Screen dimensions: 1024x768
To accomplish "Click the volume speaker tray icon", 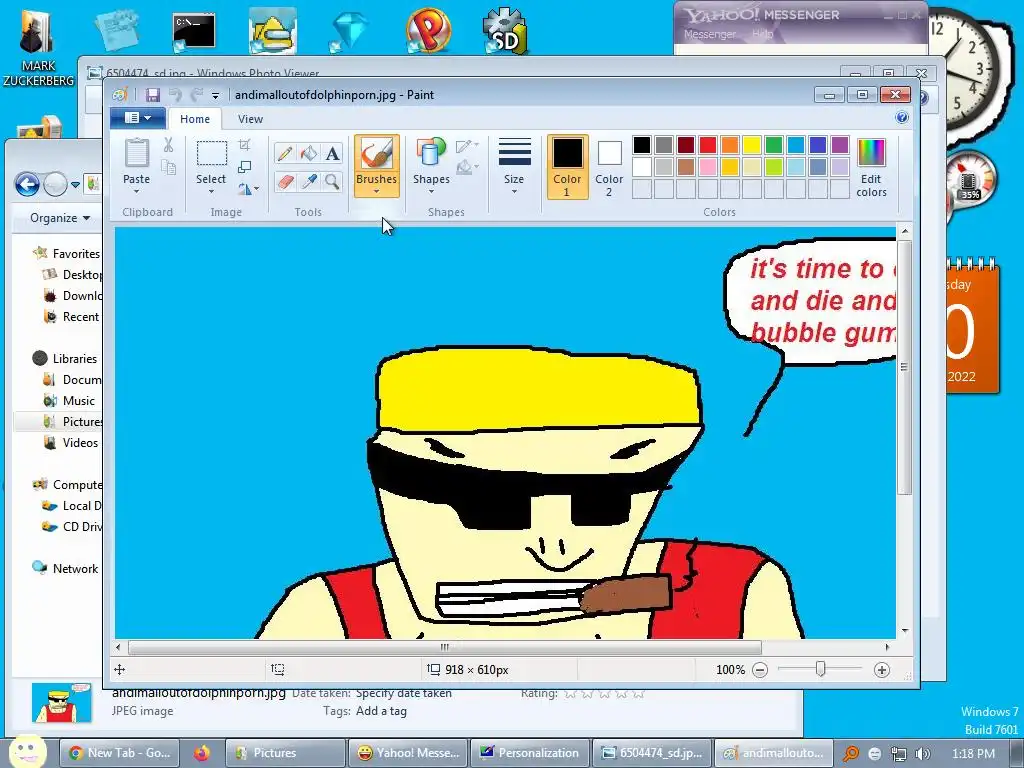I will coord(923,754).
